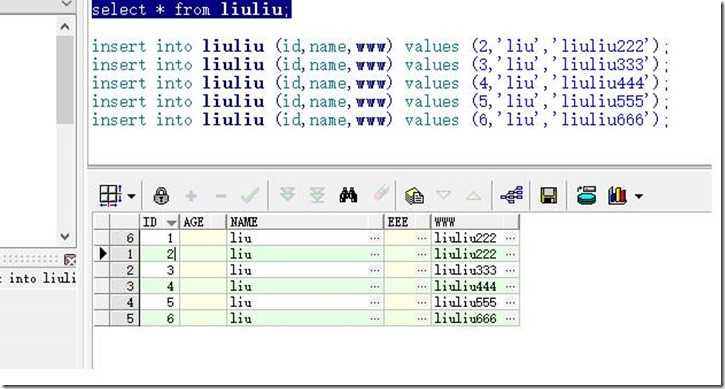Open NAME cell editor in ID 1 row
This screenshot has width=725, height=389.
pyautogui.click(x=375, y=238)
